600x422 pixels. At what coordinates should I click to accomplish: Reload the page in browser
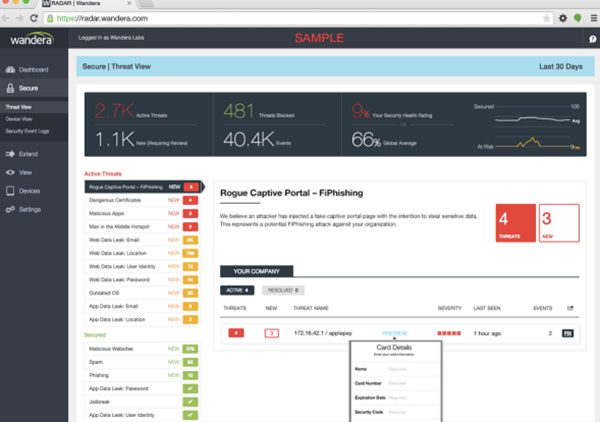coord(34,18)
